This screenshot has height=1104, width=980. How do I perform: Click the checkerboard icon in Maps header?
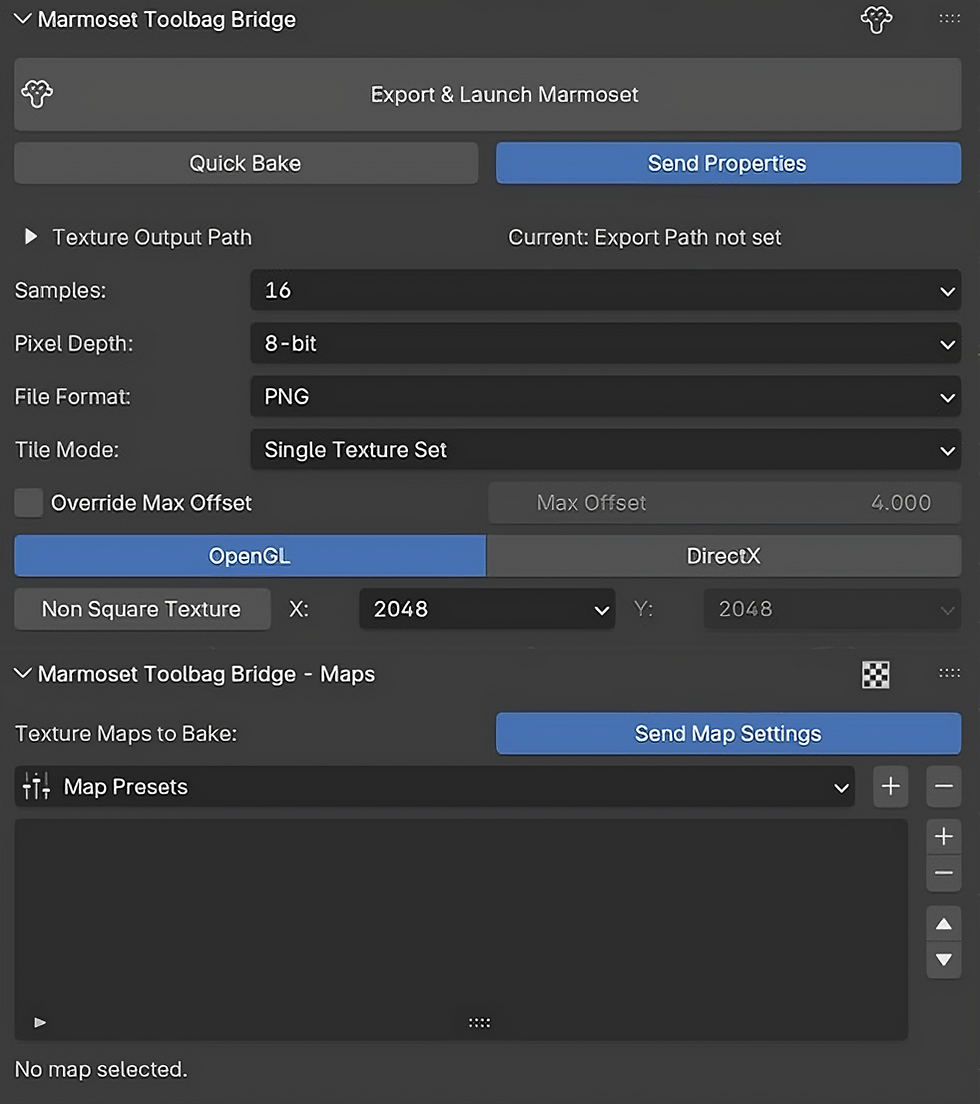[x=875, y=674]
